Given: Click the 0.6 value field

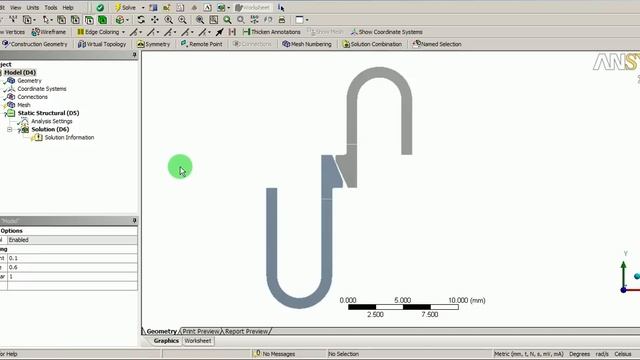Looking at the screenshot, I should [72, 267].
